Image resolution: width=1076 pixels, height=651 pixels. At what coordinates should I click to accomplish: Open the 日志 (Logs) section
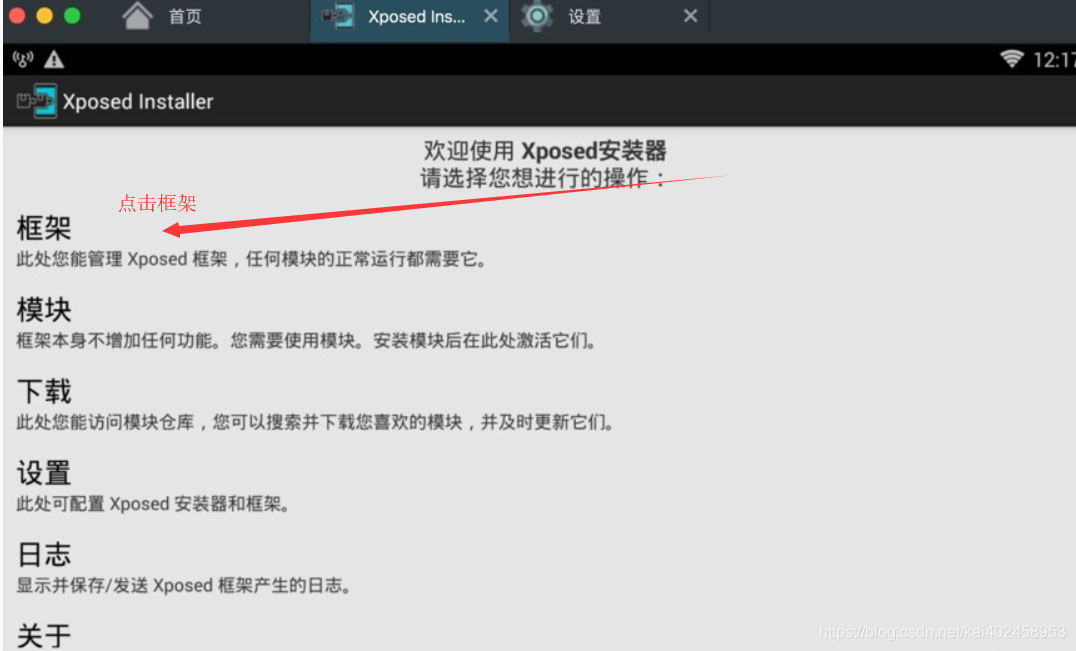pos(44,554)
